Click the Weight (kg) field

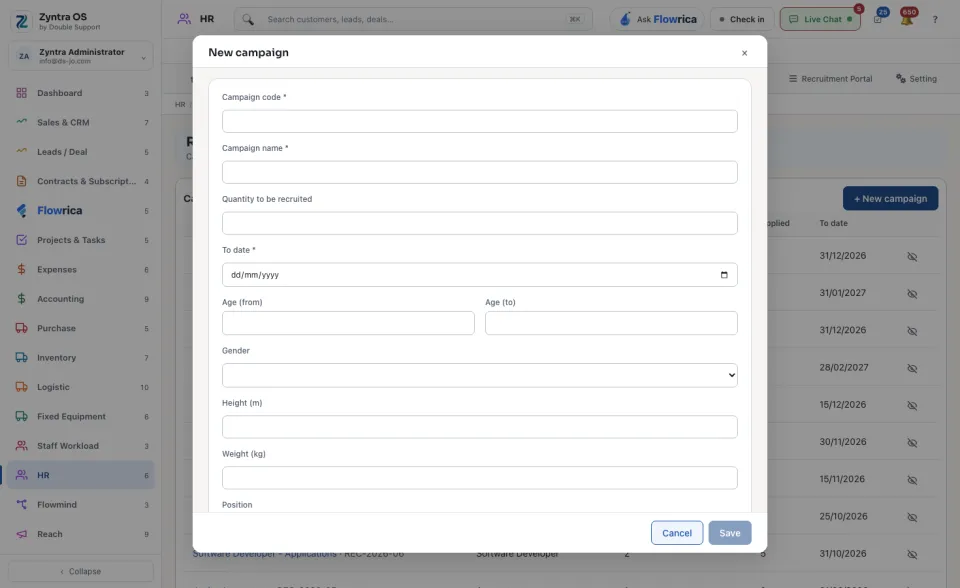[x=479, y=478]
